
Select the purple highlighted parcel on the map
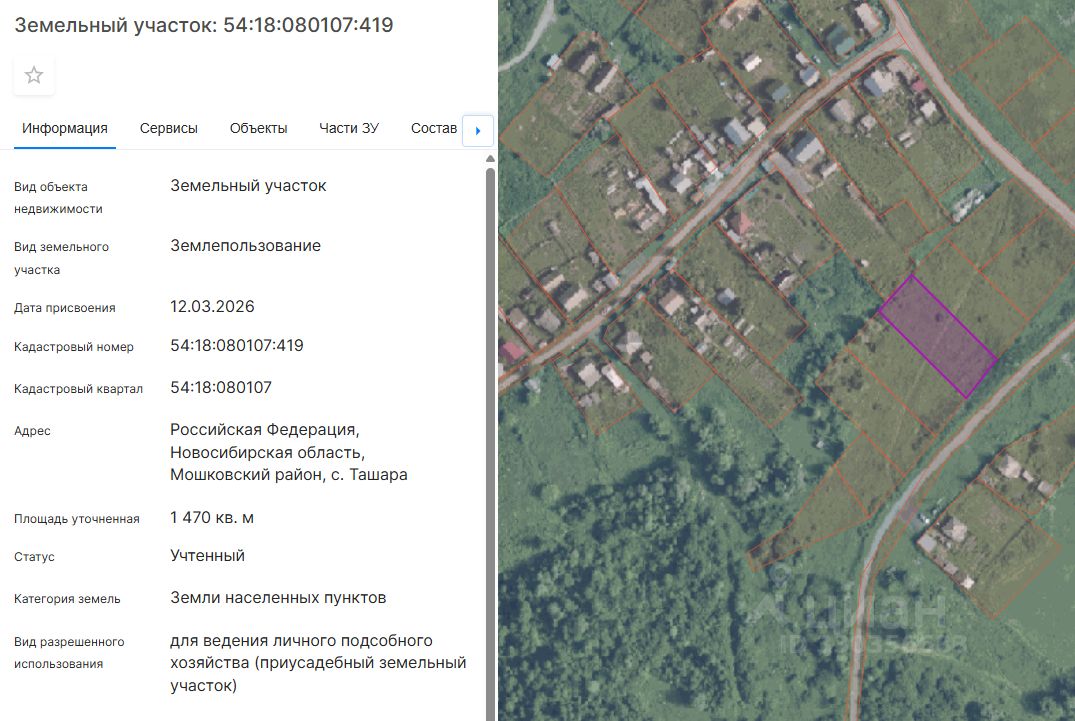point(938,336)
